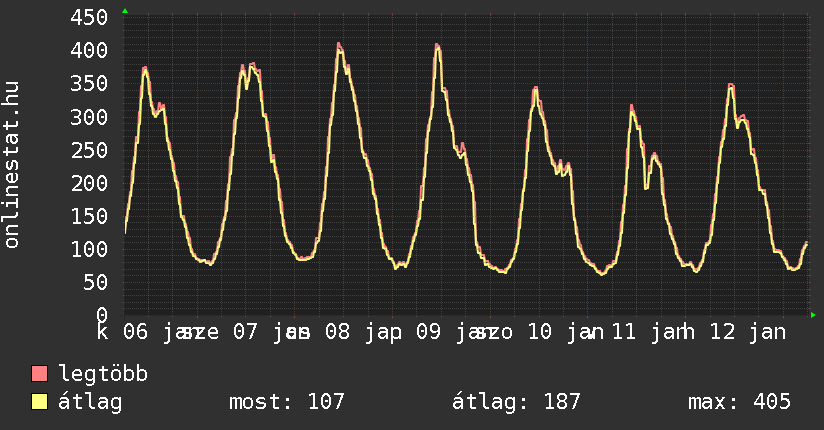Click the red legtöbb legend swatch

pyautogui.click(x=40, y=375)
